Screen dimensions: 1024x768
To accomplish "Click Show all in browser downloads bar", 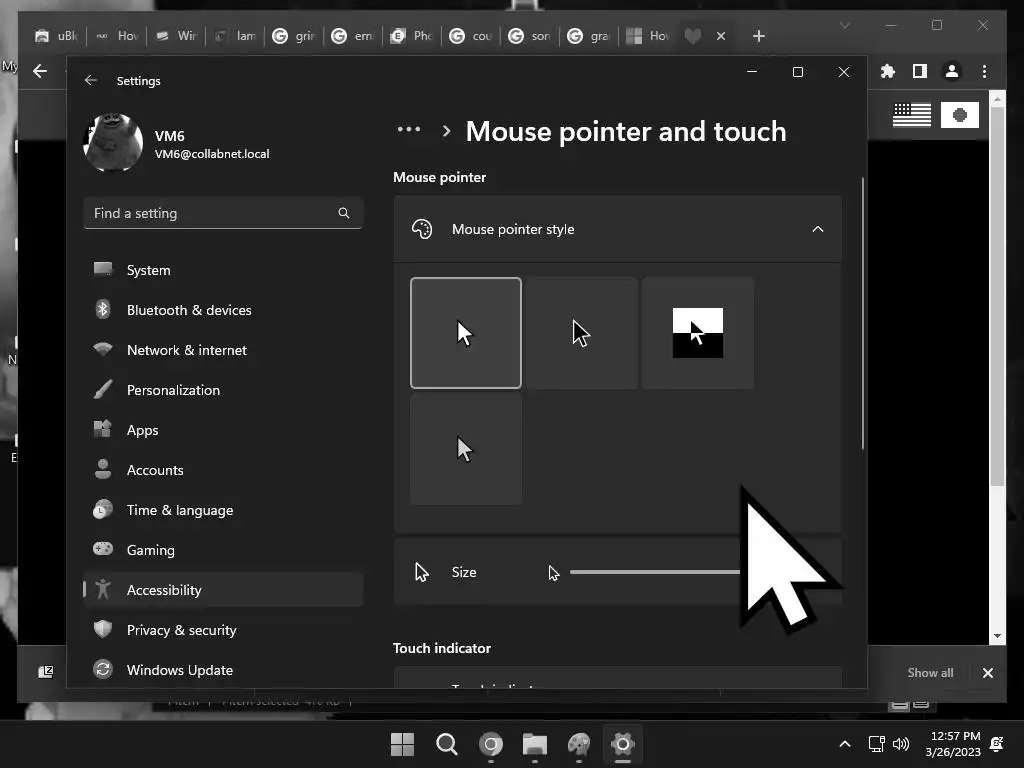I will (930, 673).
